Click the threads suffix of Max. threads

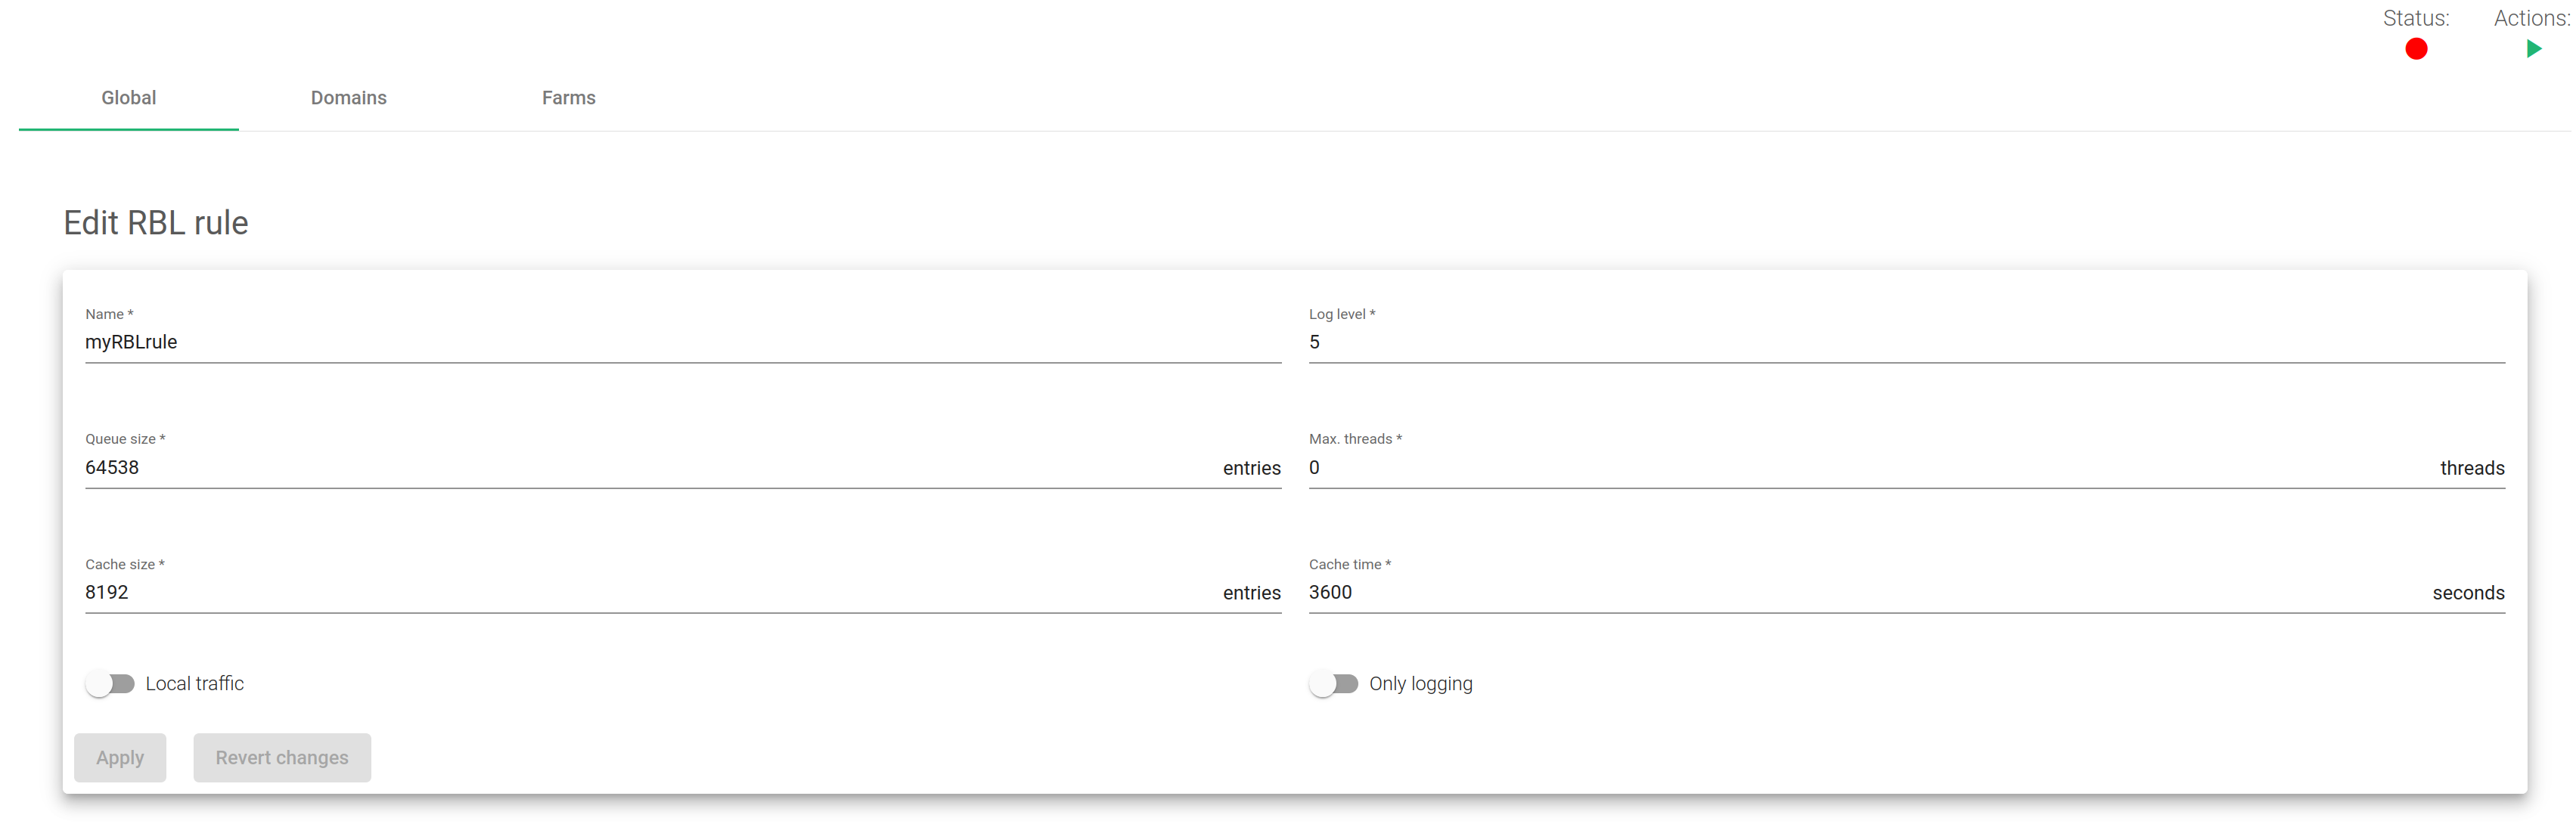pos(2472,468)
